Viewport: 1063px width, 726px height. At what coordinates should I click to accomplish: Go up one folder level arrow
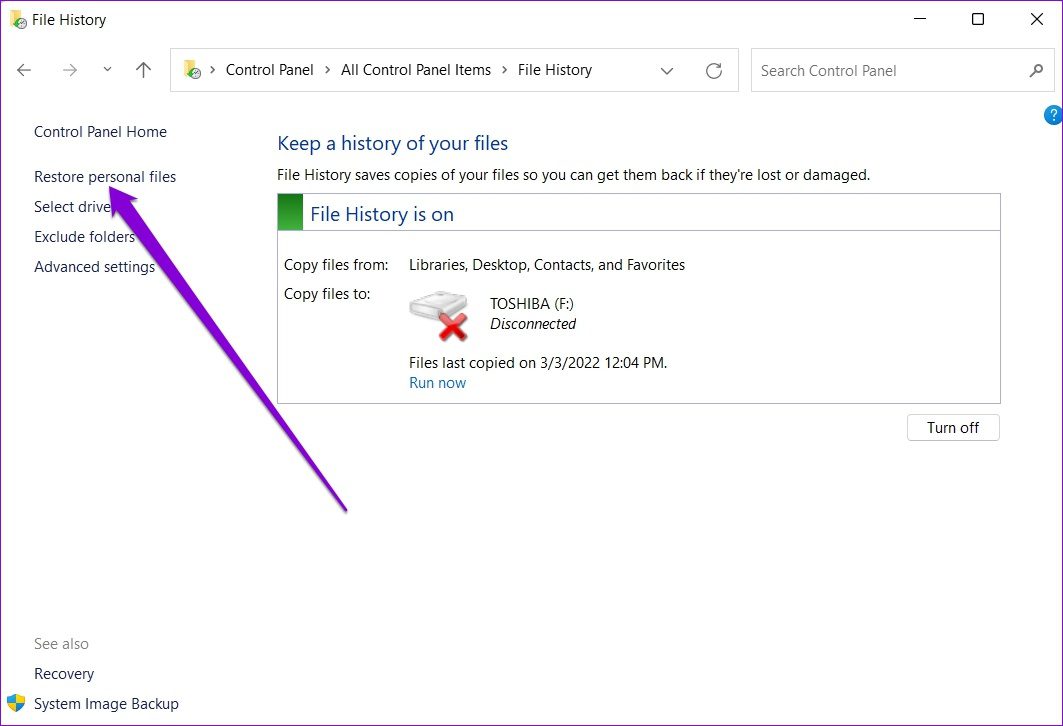point(143,70)
